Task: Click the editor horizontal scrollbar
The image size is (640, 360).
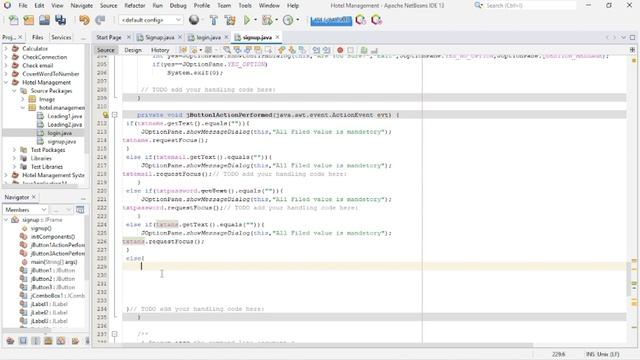Action: click(x=313, y=345)
